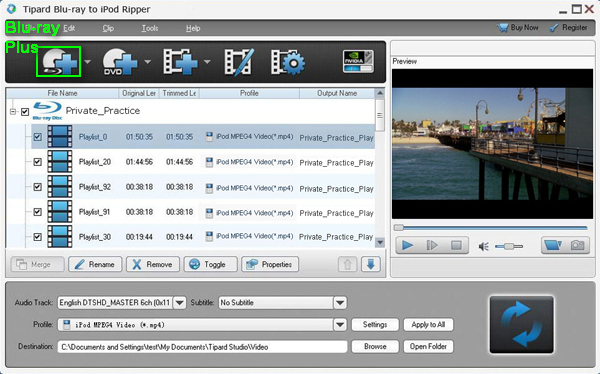
Task: Collapse the Private_Practice tree node
Action: [13, 112]
